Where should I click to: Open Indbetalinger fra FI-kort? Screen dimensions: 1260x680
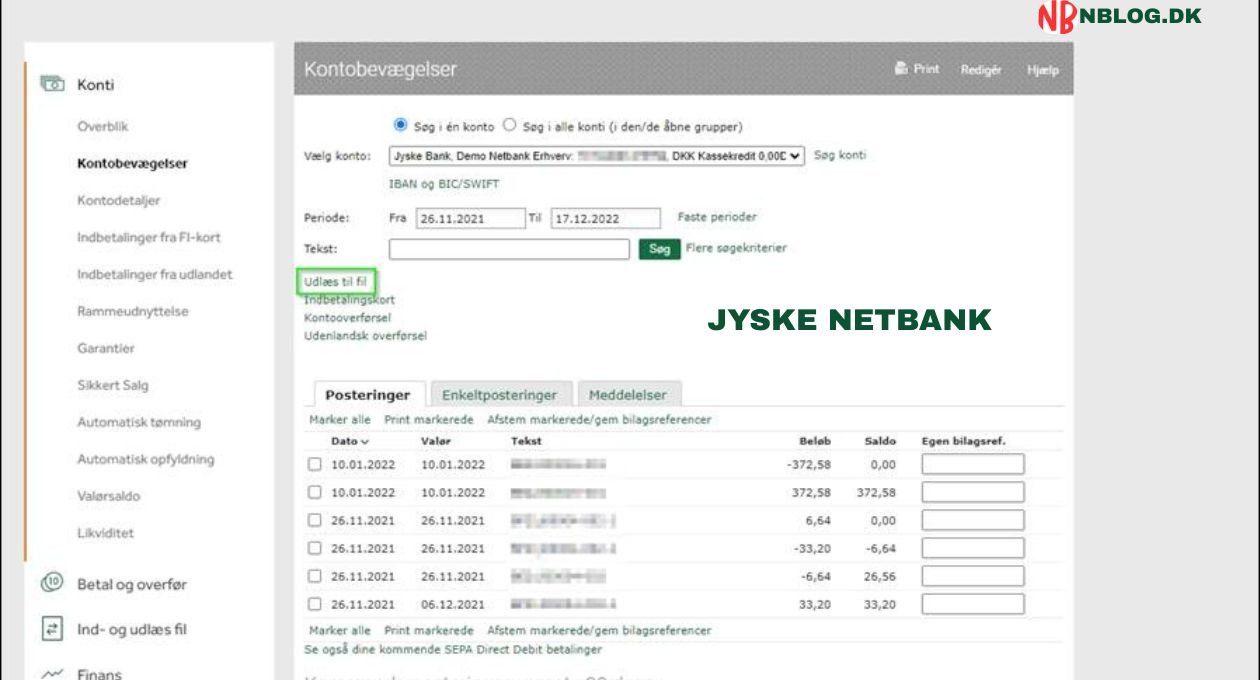(x=149, y=238)
